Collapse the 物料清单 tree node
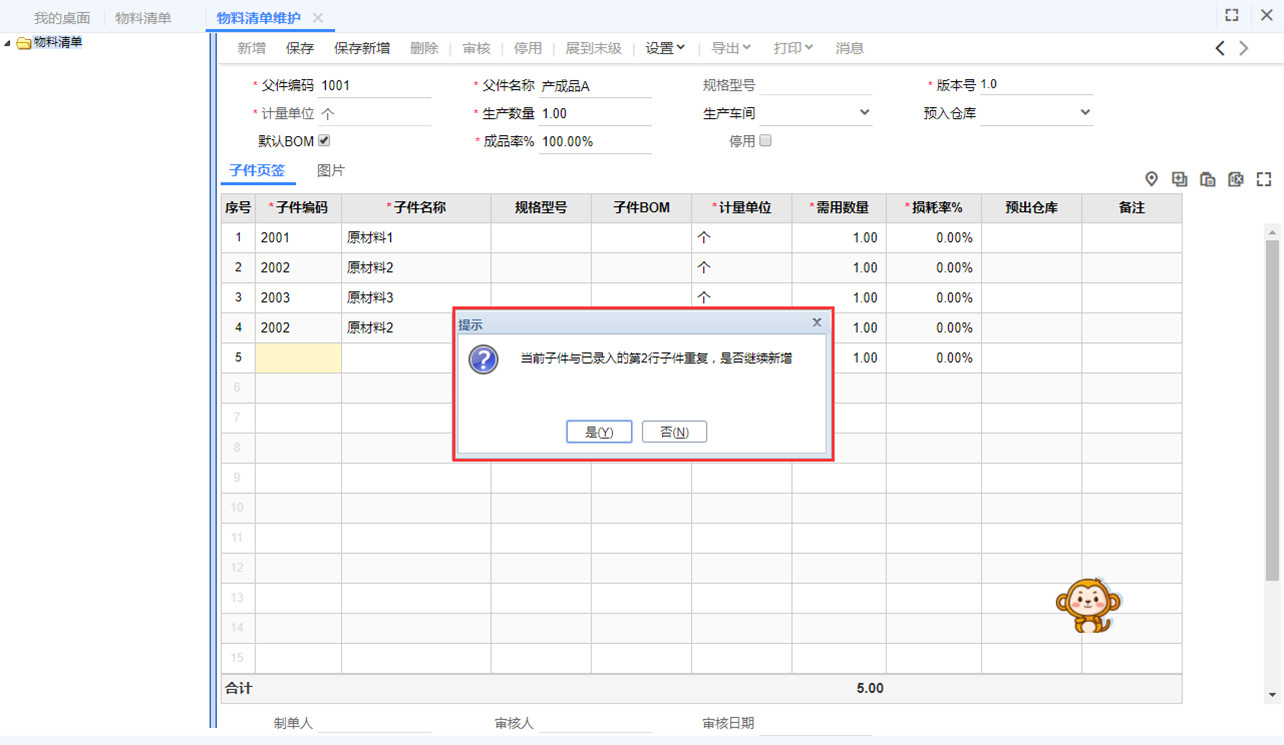1284x745 pixels. (8, 43)
